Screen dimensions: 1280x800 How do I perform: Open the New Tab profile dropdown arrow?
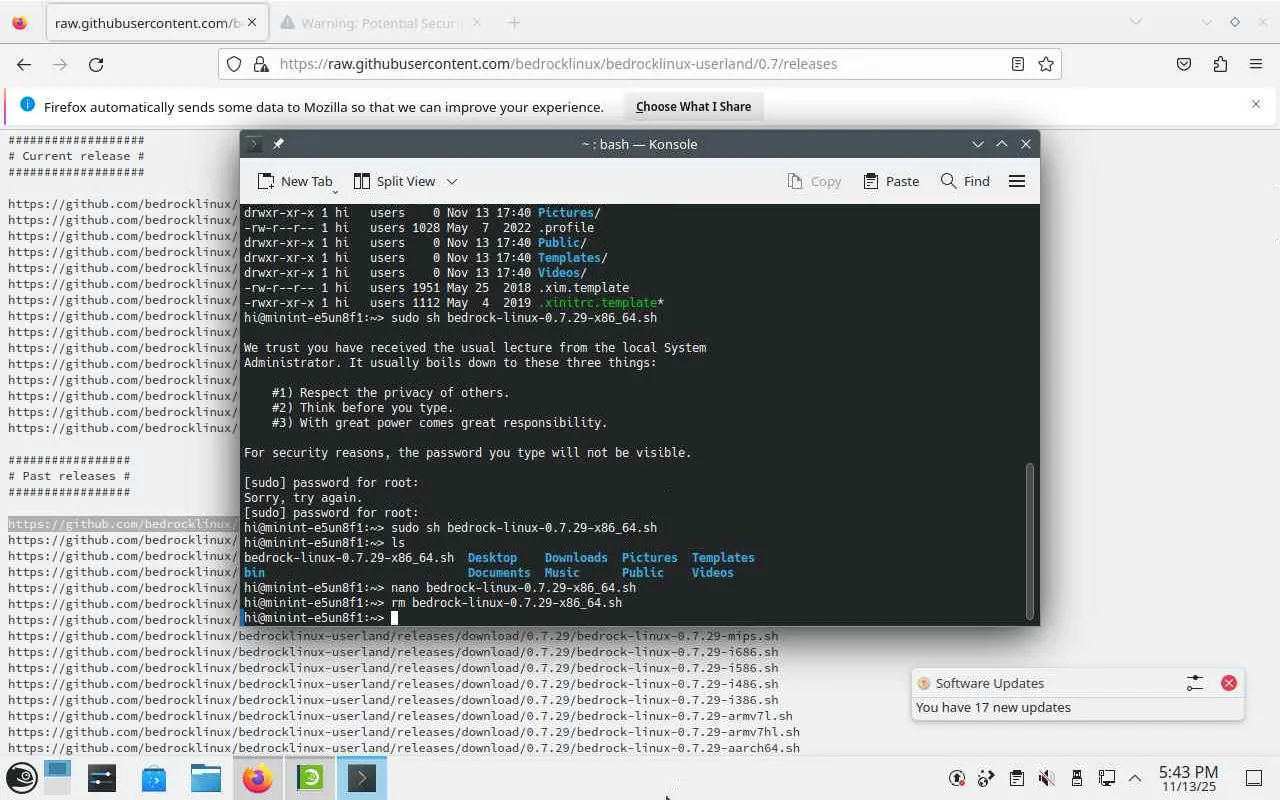pos(335,190)
